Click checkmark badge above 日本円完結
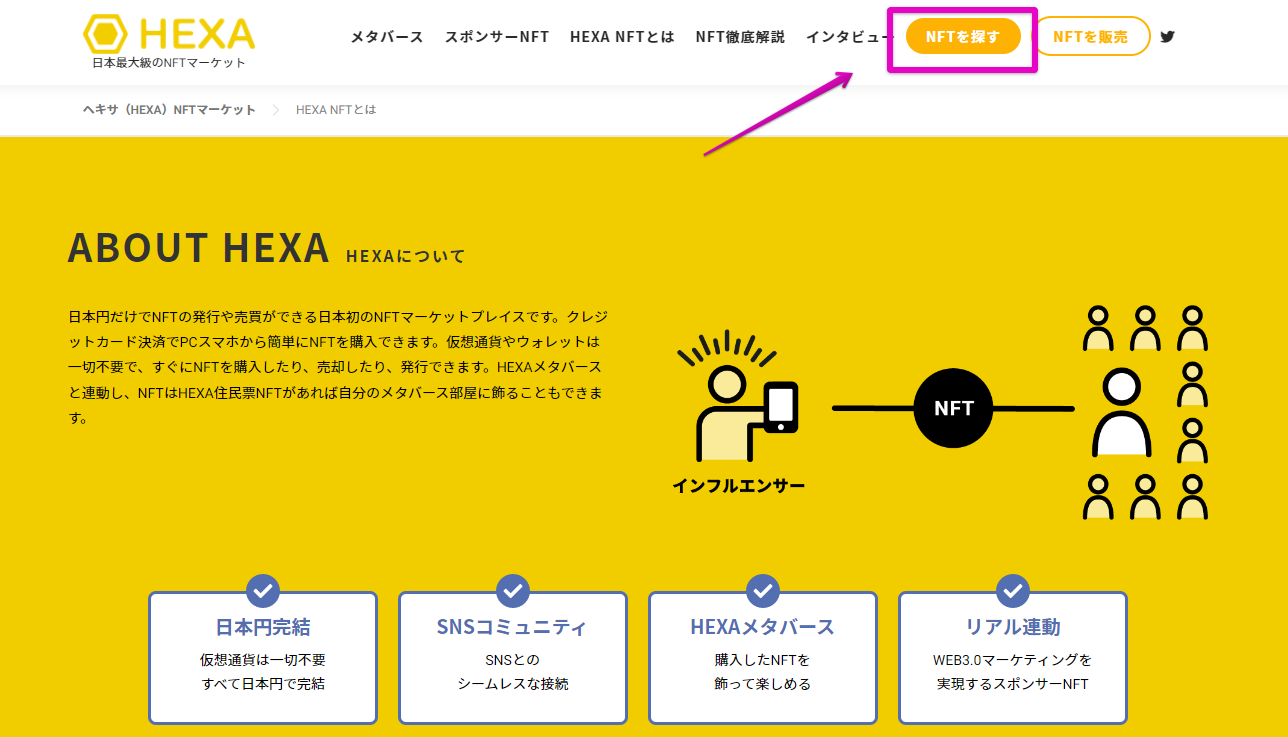Screen dimensions: 1288x737 click(x=263, y=591)
